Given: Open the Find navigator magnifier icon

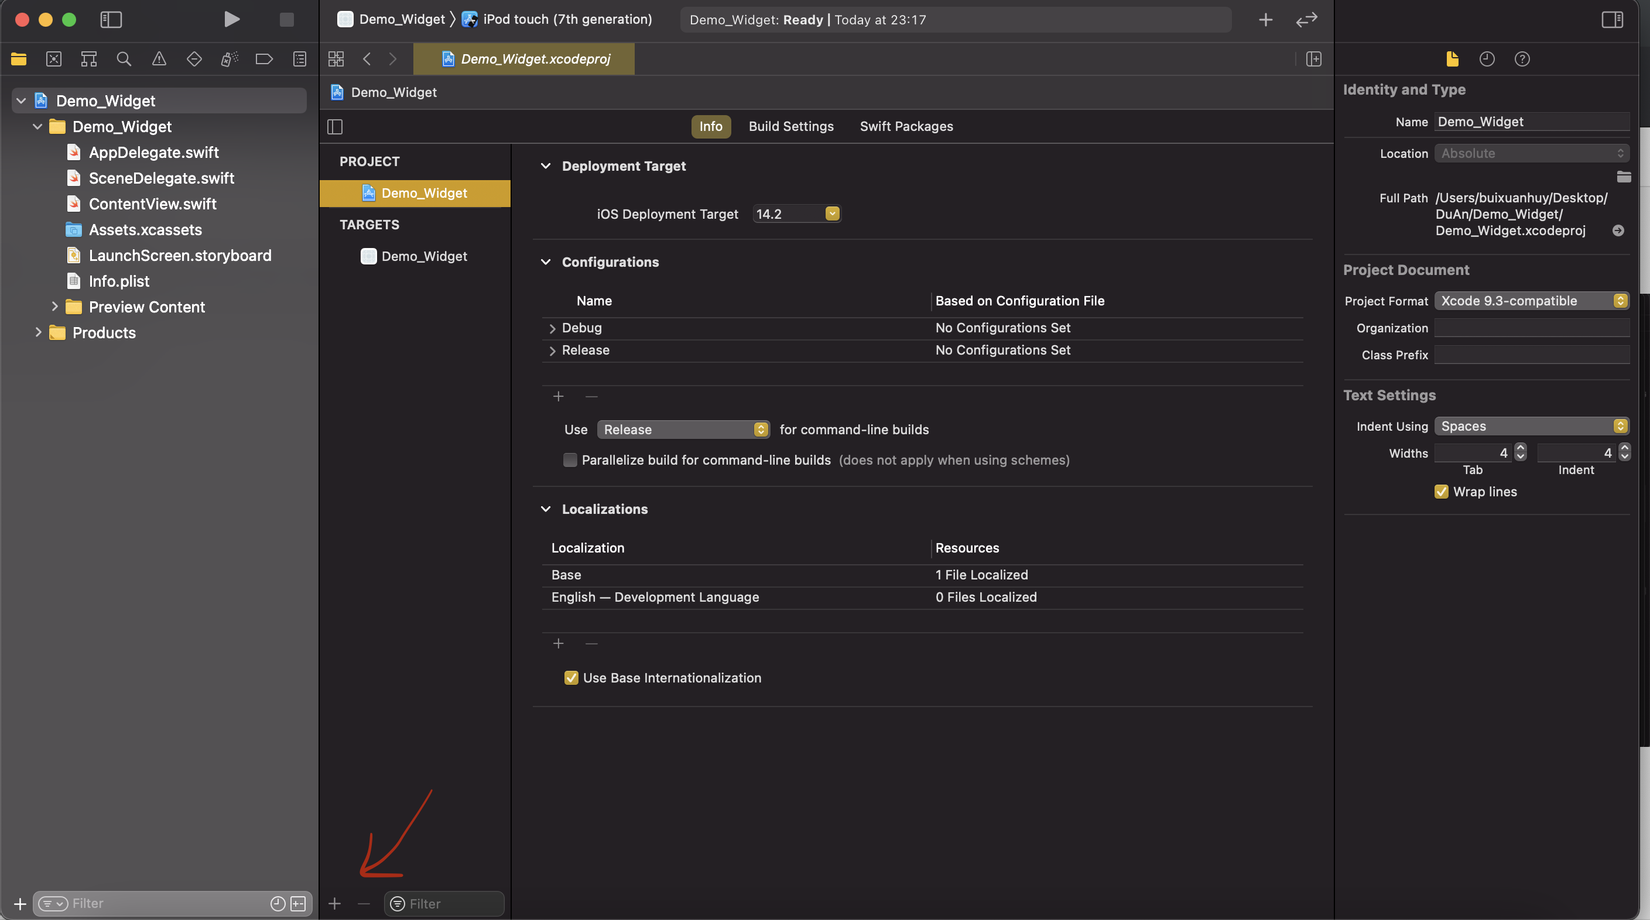Looking at the screenshot, I should point(124,59).
